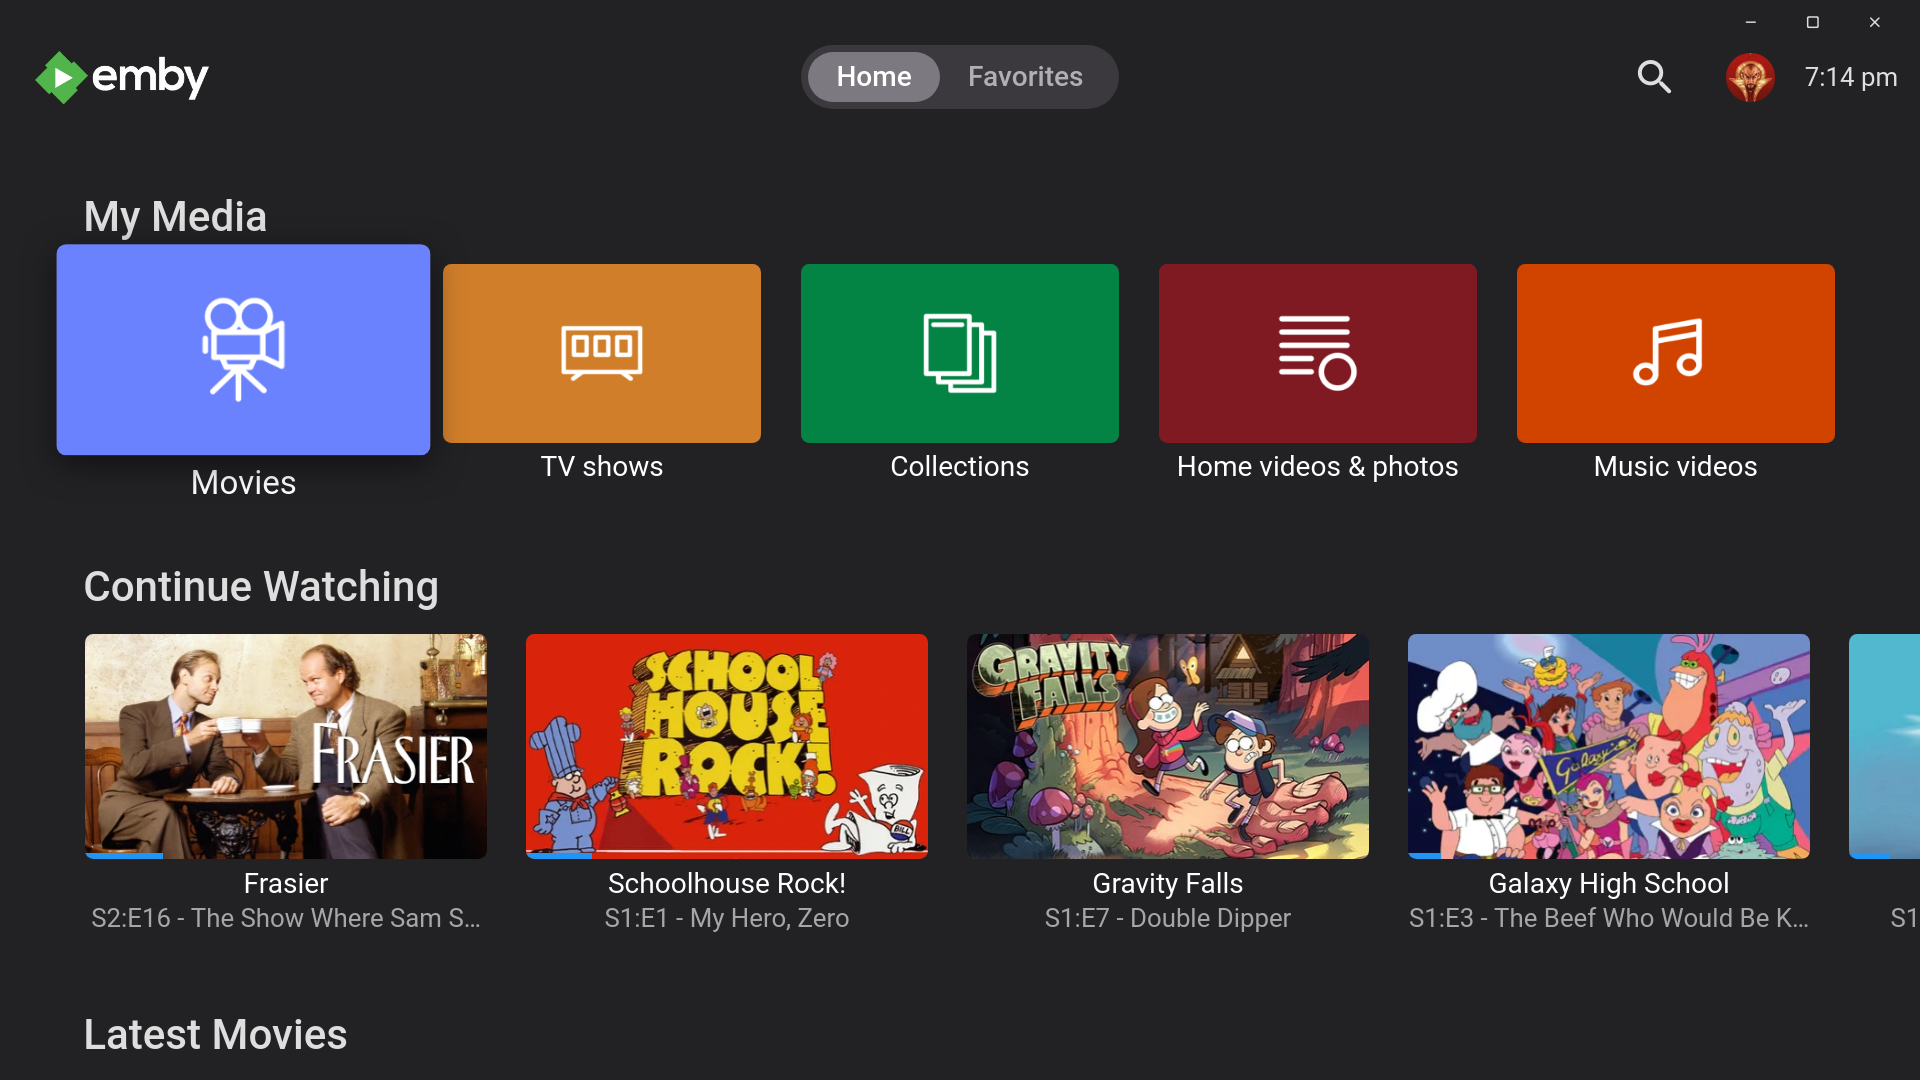Resume the Frasier episode thumbnail
The height and width of the screenshot is (1080, 1920).
[x=286, y=746]
